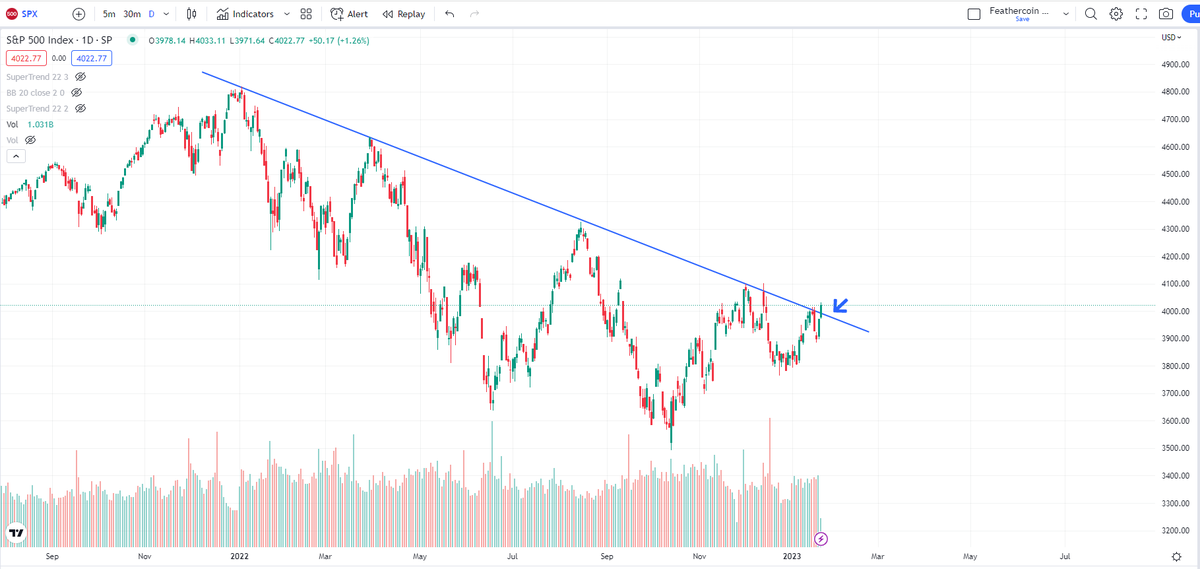Screen dimensions: 1200x569
Task: Open the USD currency dropdown
Action: [x=1171, y=37]
